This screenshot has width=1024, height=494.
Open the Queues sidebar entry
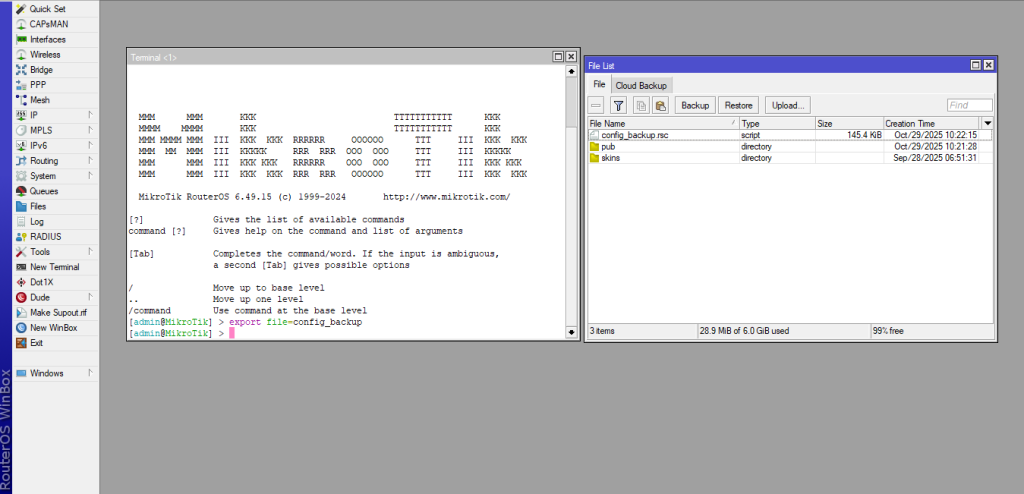(x=44, y=191)
